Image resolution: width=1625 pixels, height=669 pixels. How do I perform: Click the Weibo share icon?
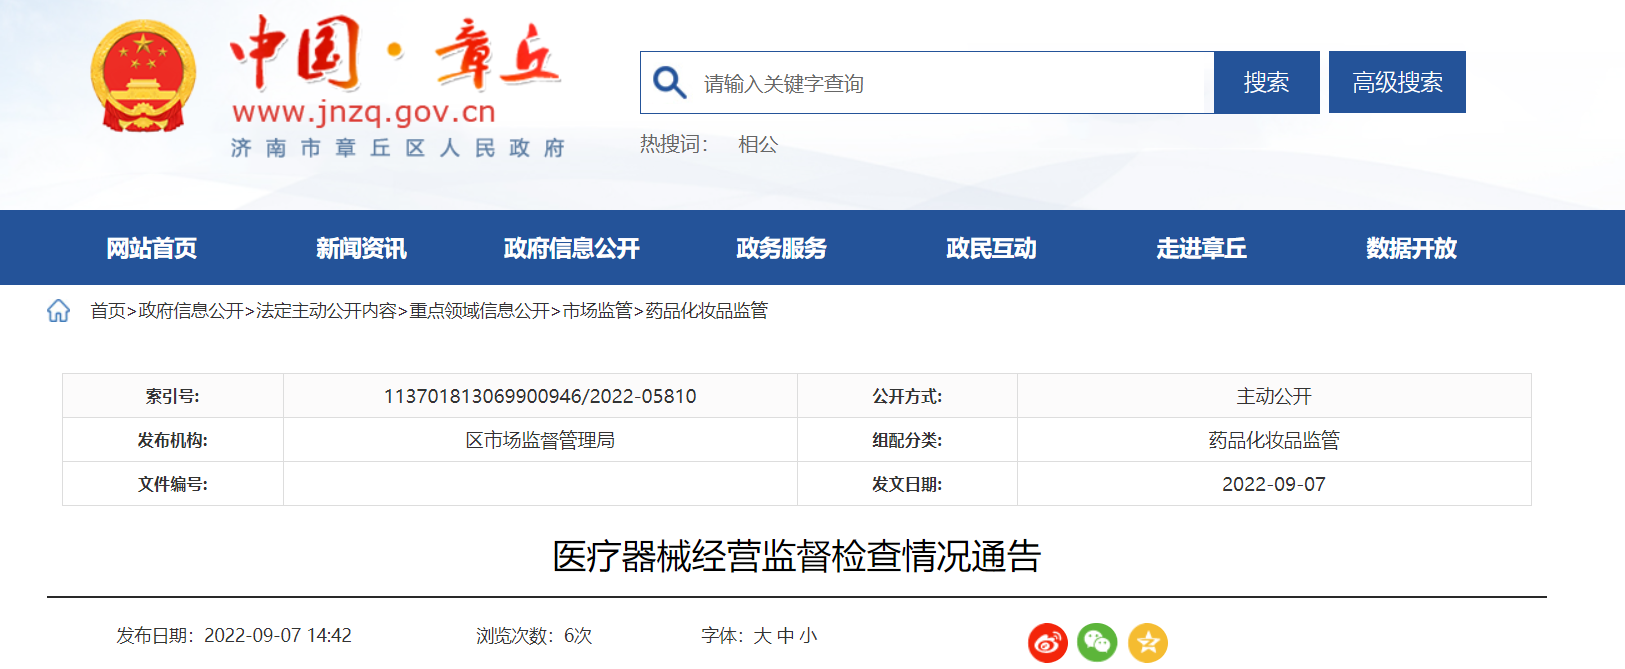click(x=1047, y=643)
